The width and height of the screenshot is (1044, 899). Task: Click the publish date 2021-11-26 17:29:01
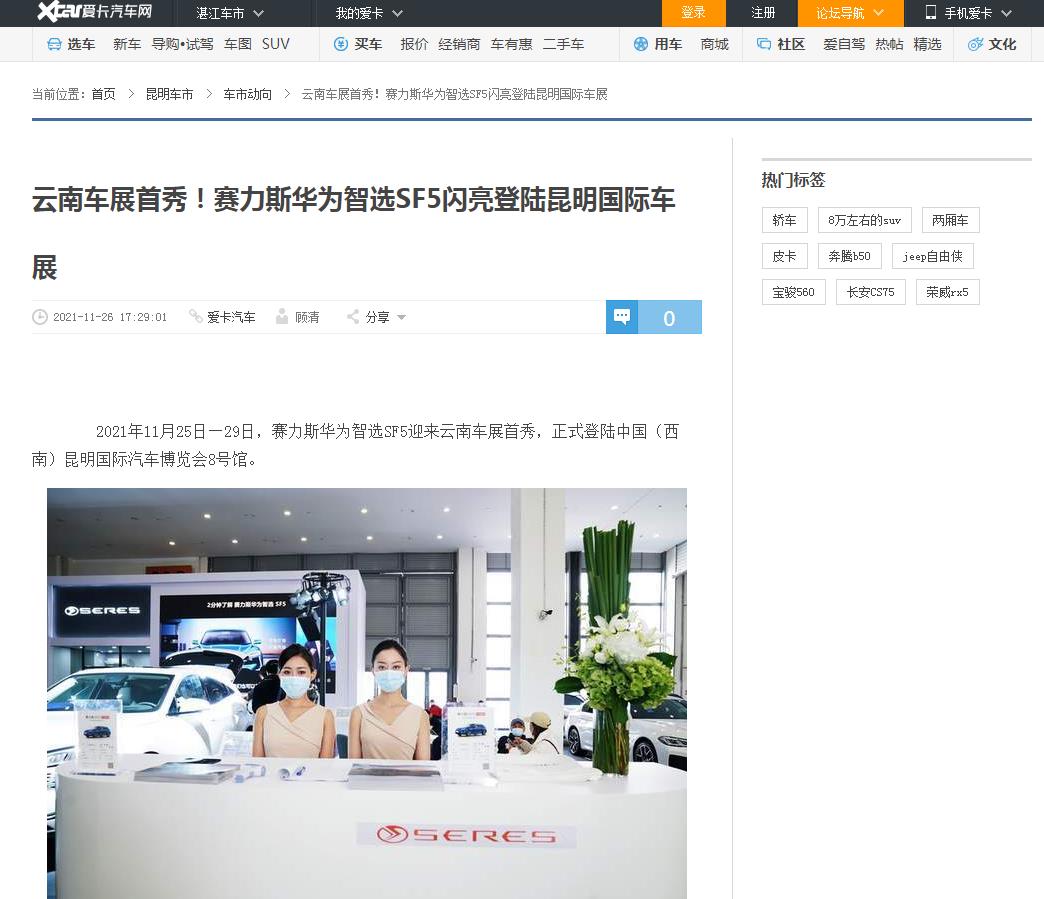pyautogui.click(x=110, y=317)
